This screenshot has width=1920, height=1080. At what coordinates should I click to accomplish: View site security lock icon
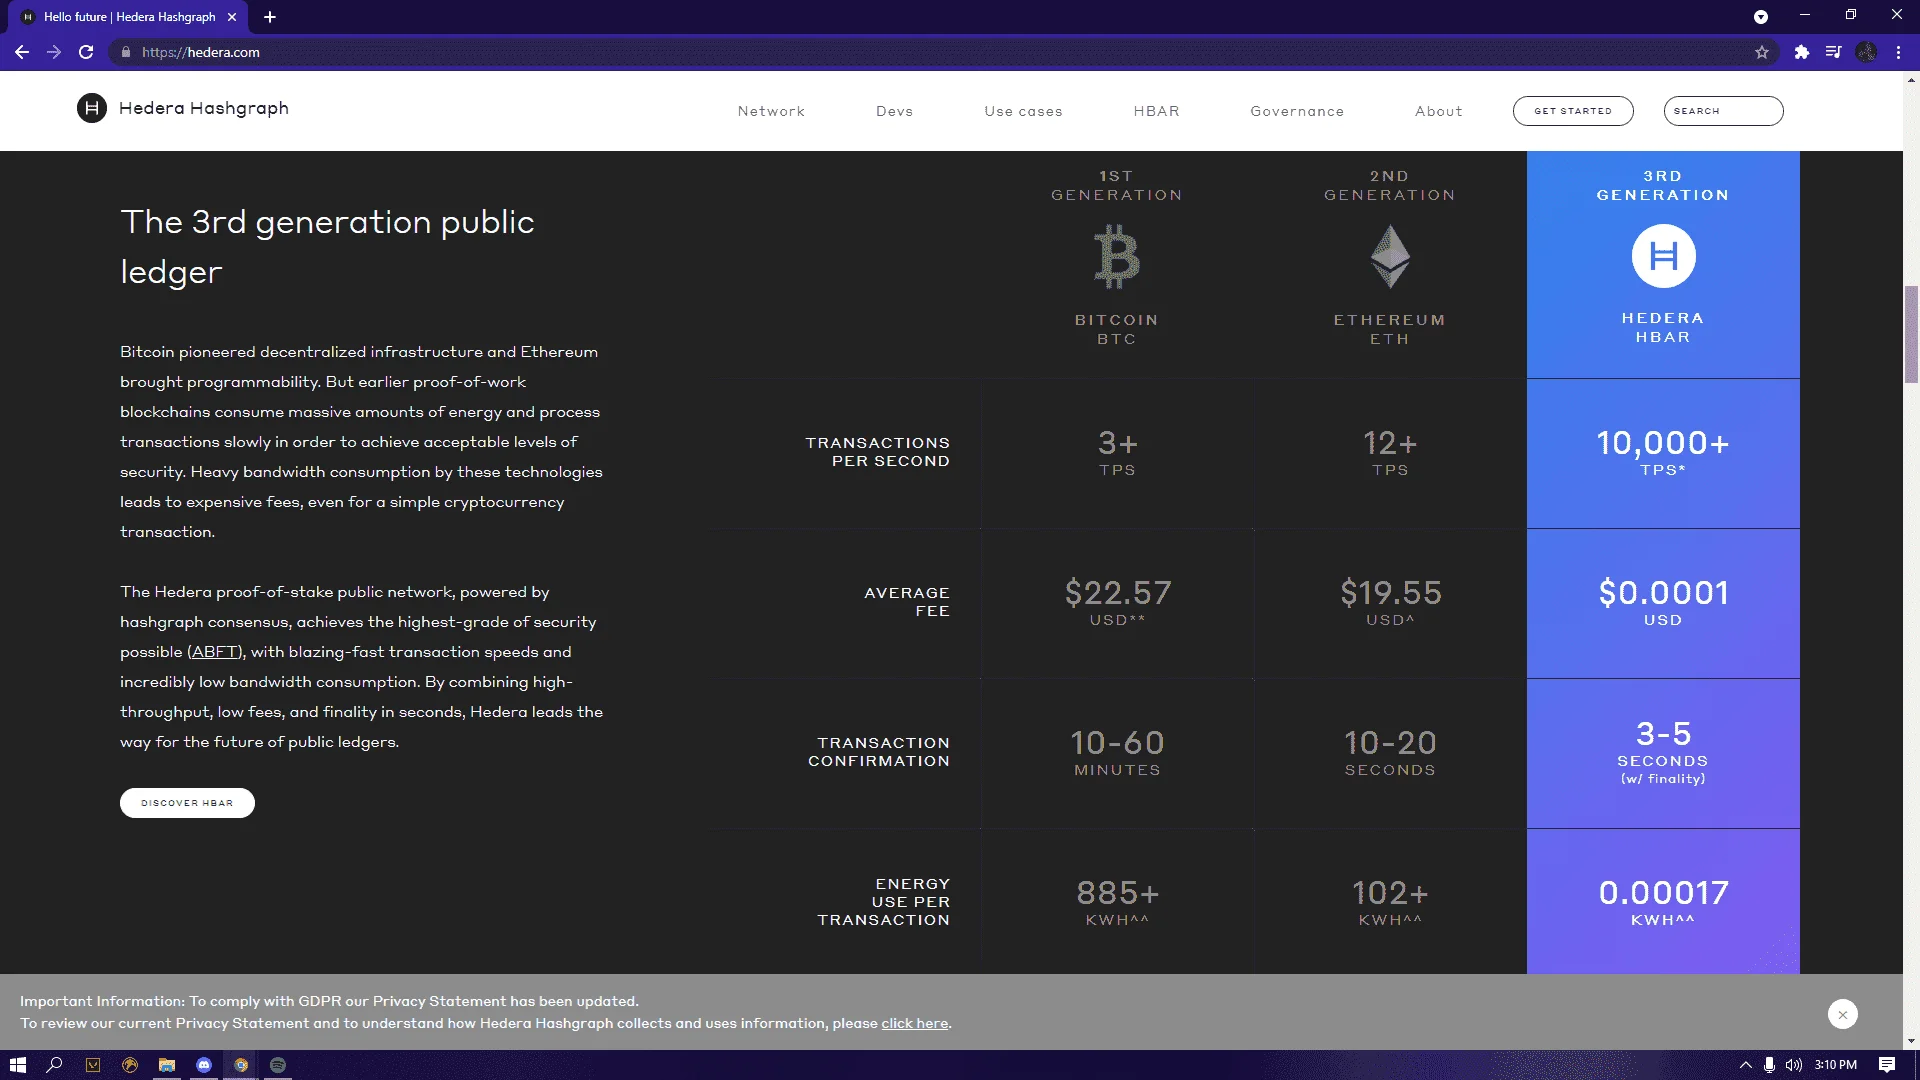coord(125,52)
